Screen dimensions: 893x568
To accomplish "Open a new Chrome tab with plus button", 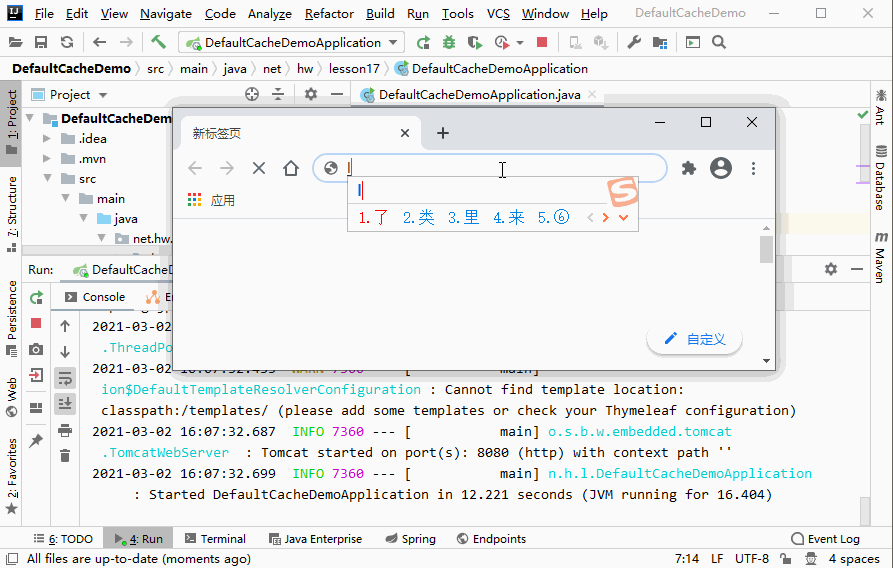I will point(443,133).
